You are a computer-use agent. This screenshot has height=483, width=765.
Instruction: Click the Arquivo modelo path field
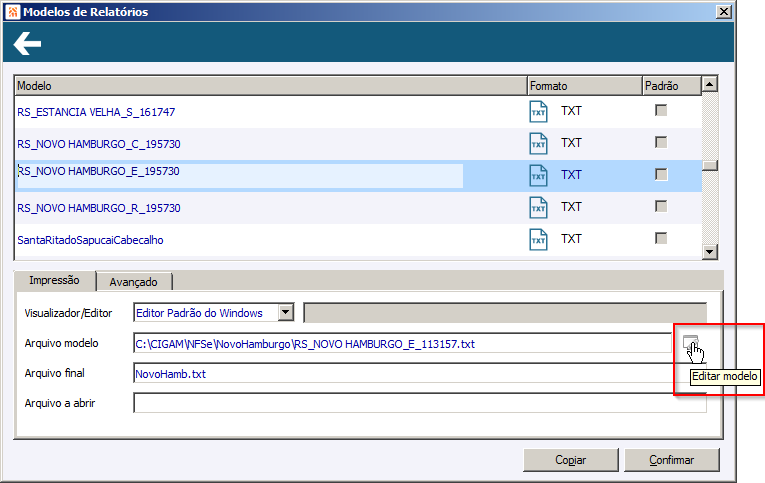pyautogui.click(x=403, y=343)
